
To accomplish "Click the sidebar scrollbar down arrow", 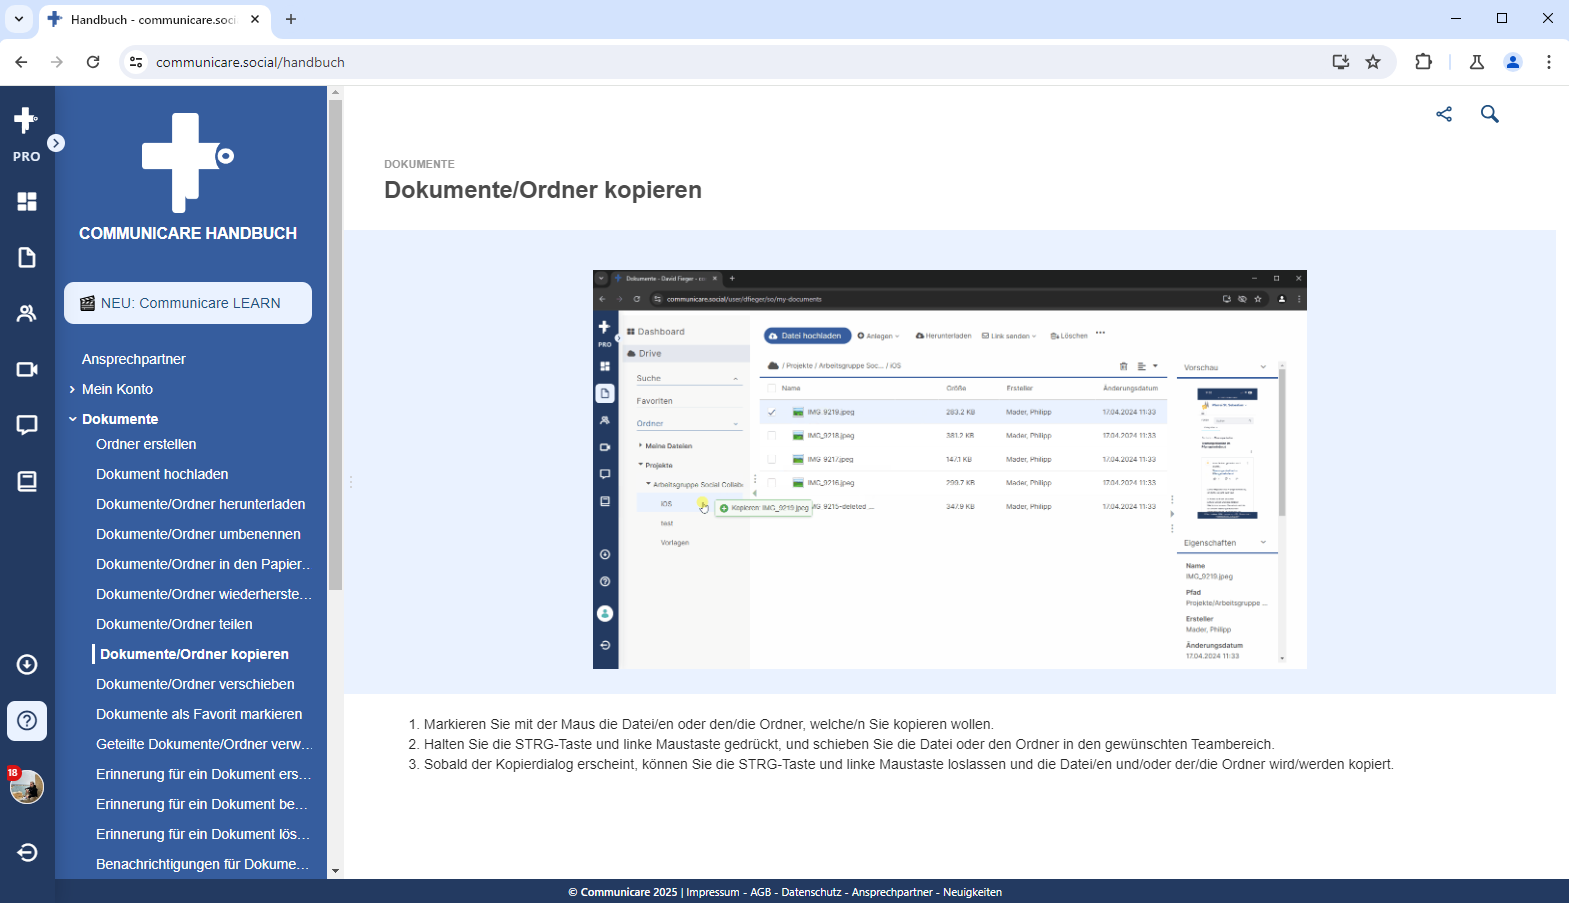I will tap(335, 871).
